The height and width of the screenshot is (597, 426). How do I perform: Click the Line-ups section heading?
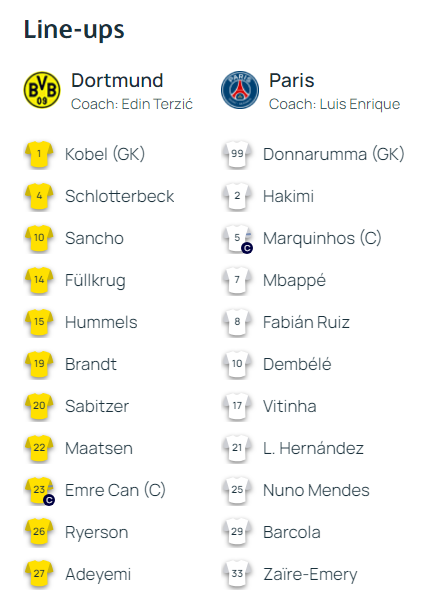74,30
